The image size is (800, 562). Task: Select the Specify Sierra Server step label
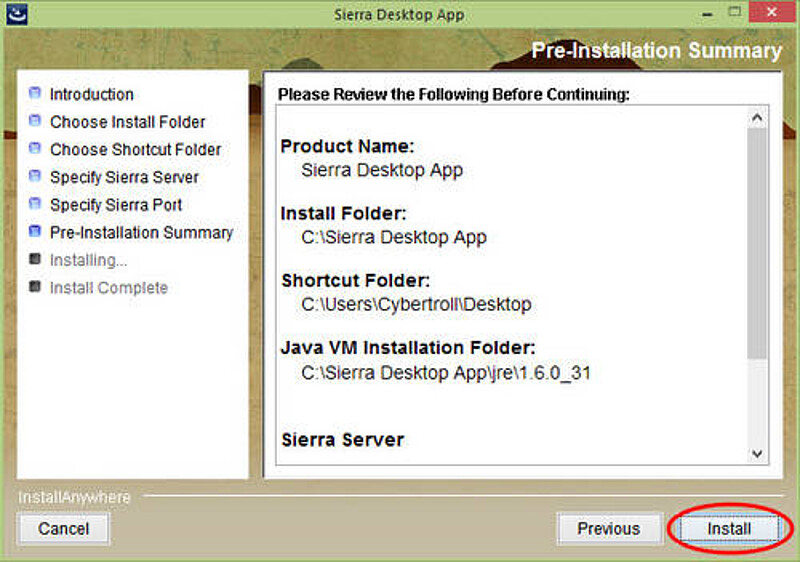coord(124,177)
